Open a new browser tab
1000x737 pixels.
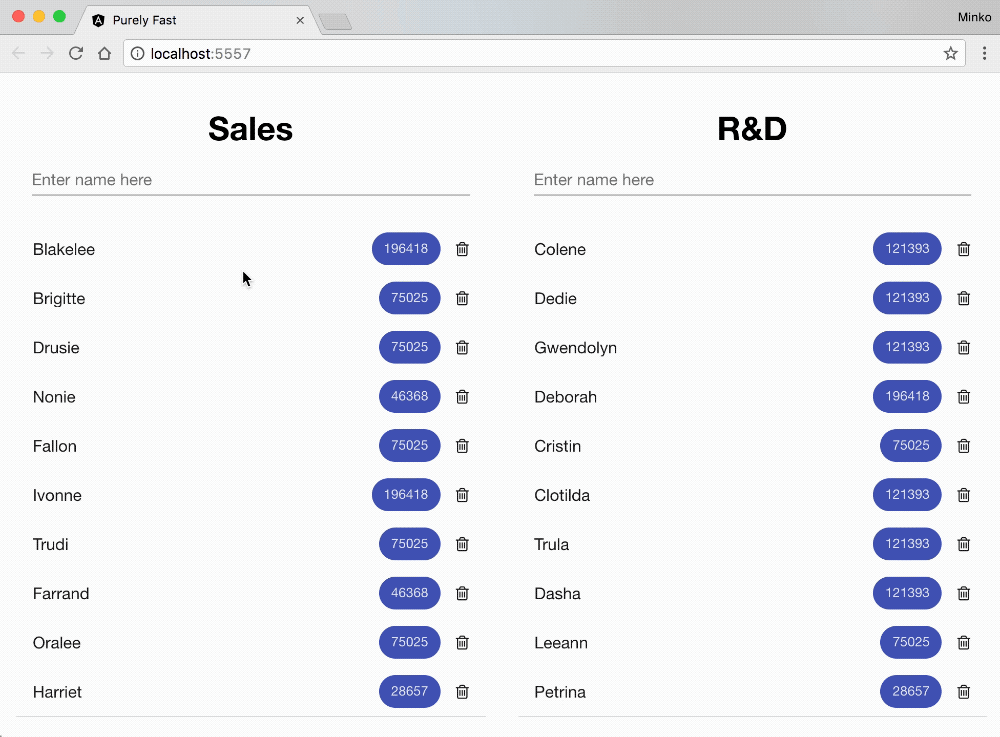[x=335, y=22]
